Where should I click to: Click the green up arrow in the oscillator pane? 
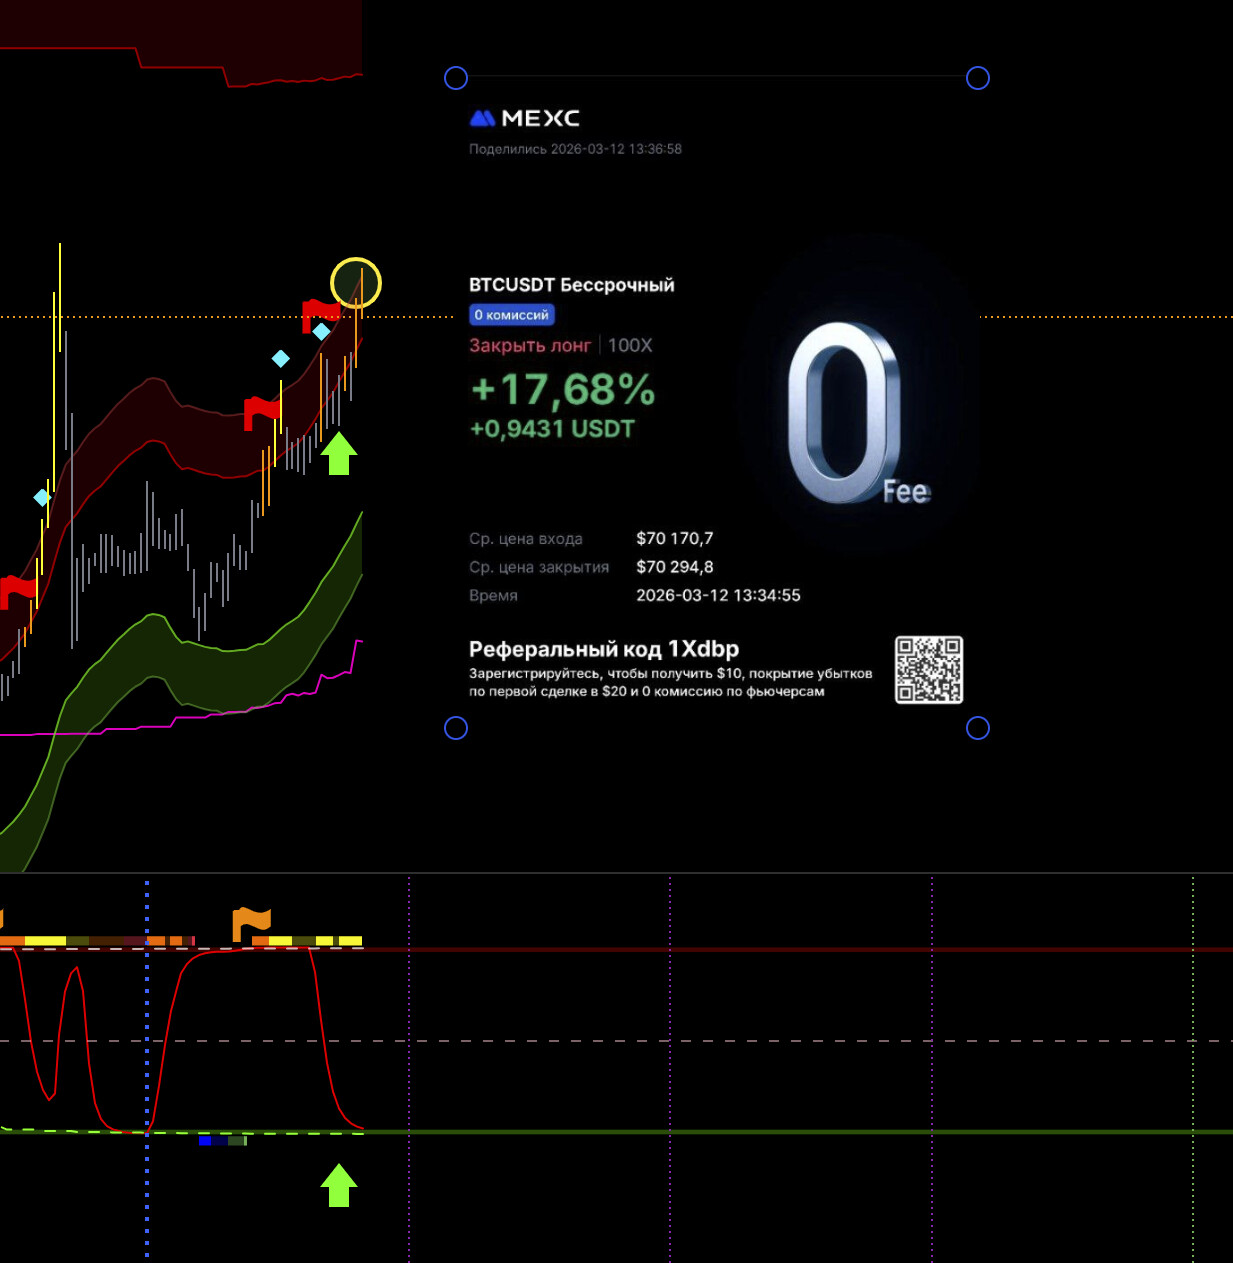339,1185
